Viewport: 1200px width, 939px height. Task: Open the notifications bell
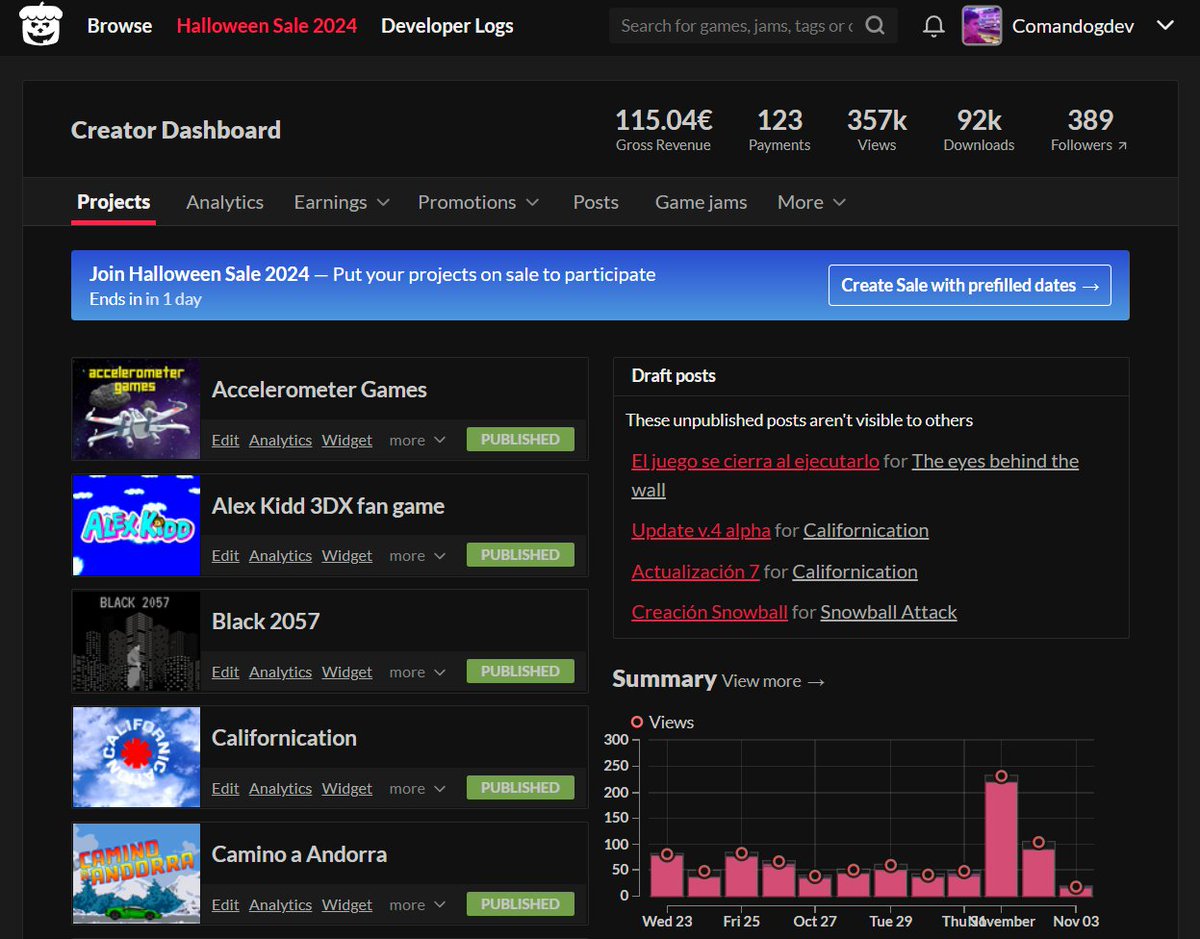pos(933,26)
